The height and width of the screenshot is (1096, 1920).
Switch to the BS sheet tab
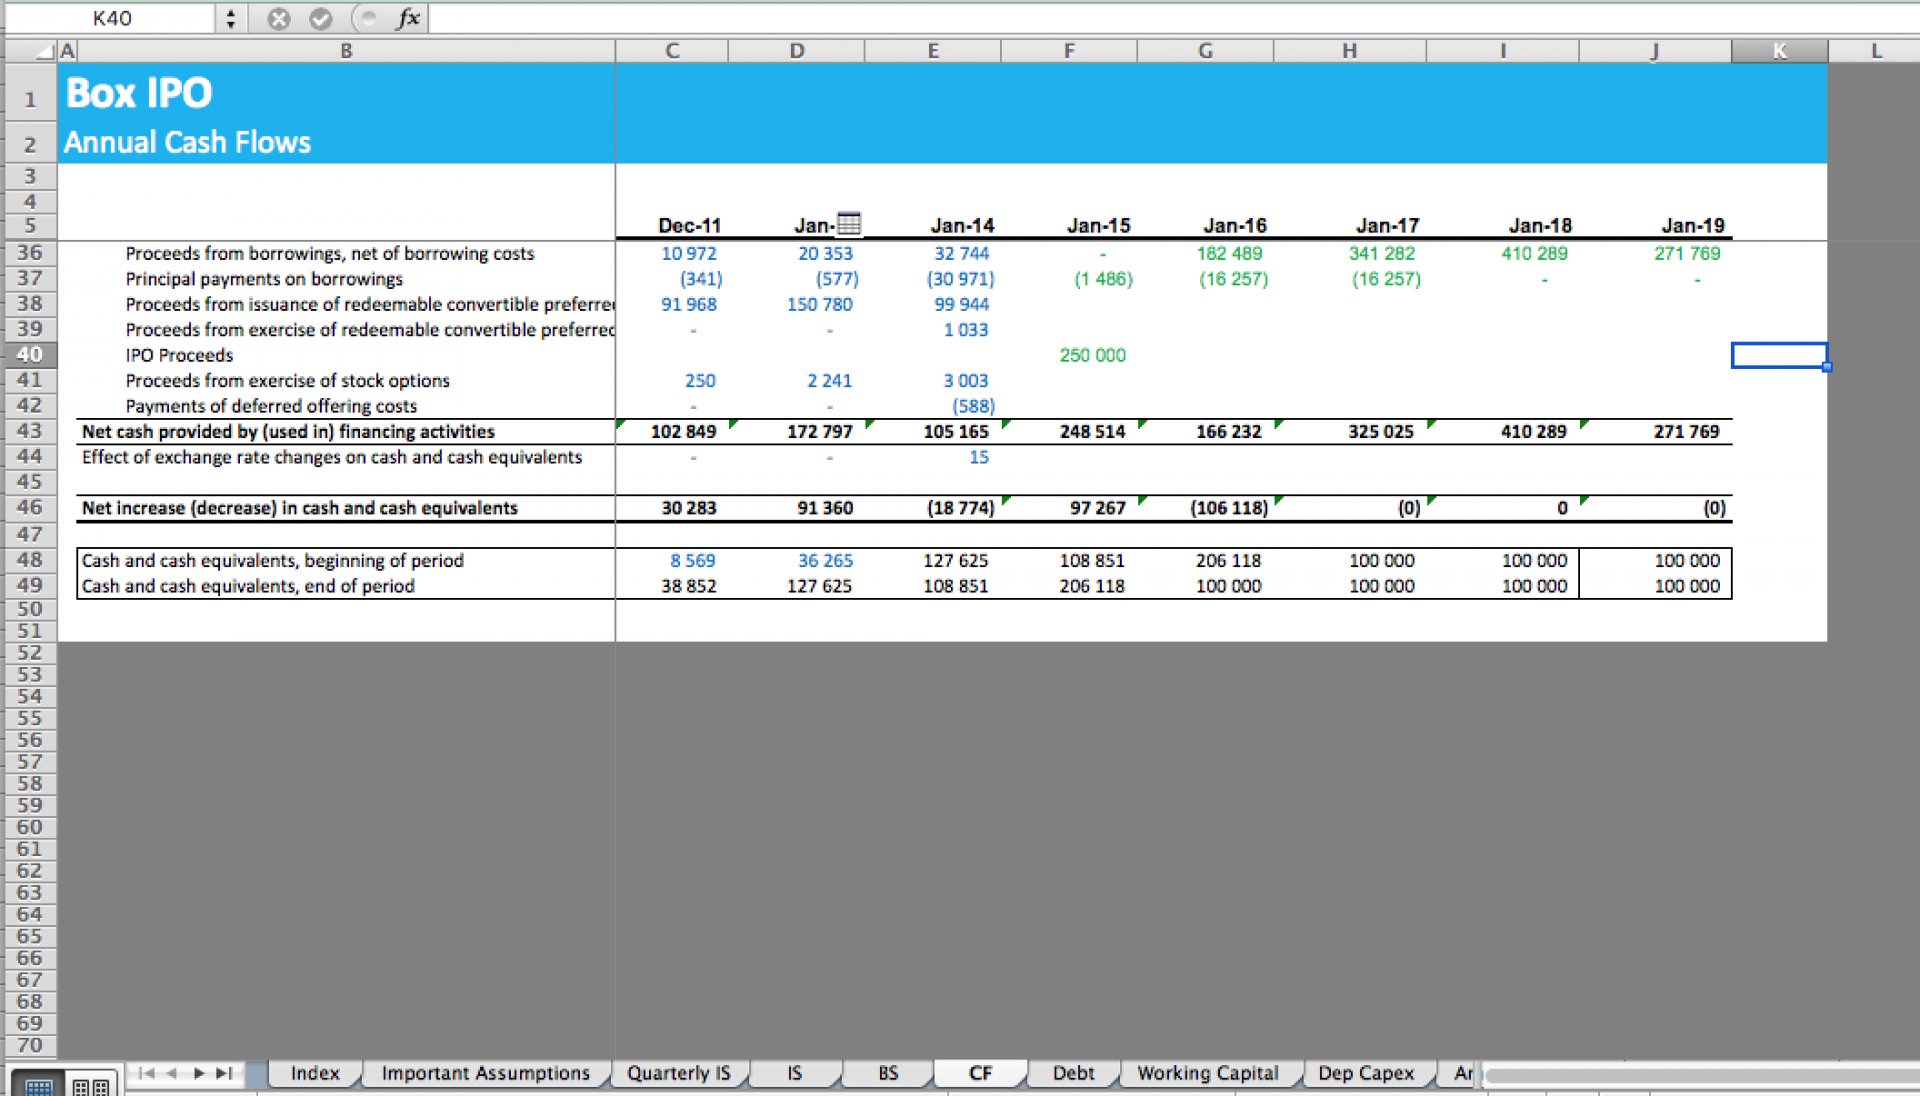click(x=888, y=1073)
